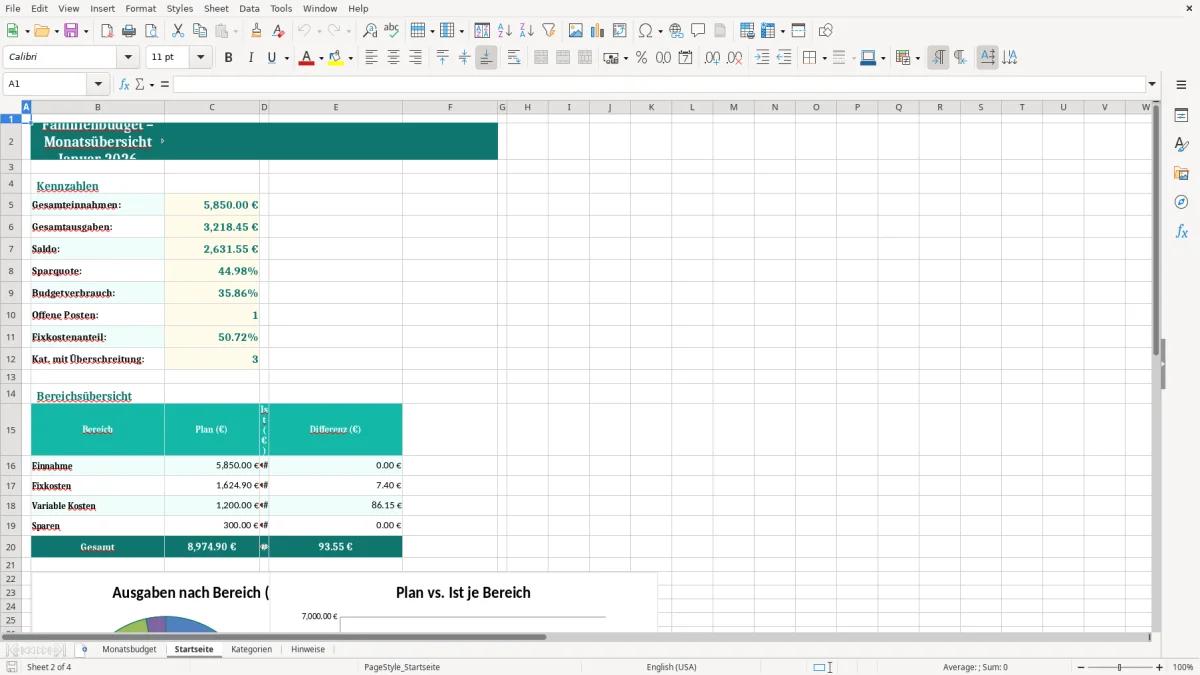The height and width of the screenshot is (675, 1200).
Task: Open Name Box dropdown arrow
Action: [x=98, y=84]
